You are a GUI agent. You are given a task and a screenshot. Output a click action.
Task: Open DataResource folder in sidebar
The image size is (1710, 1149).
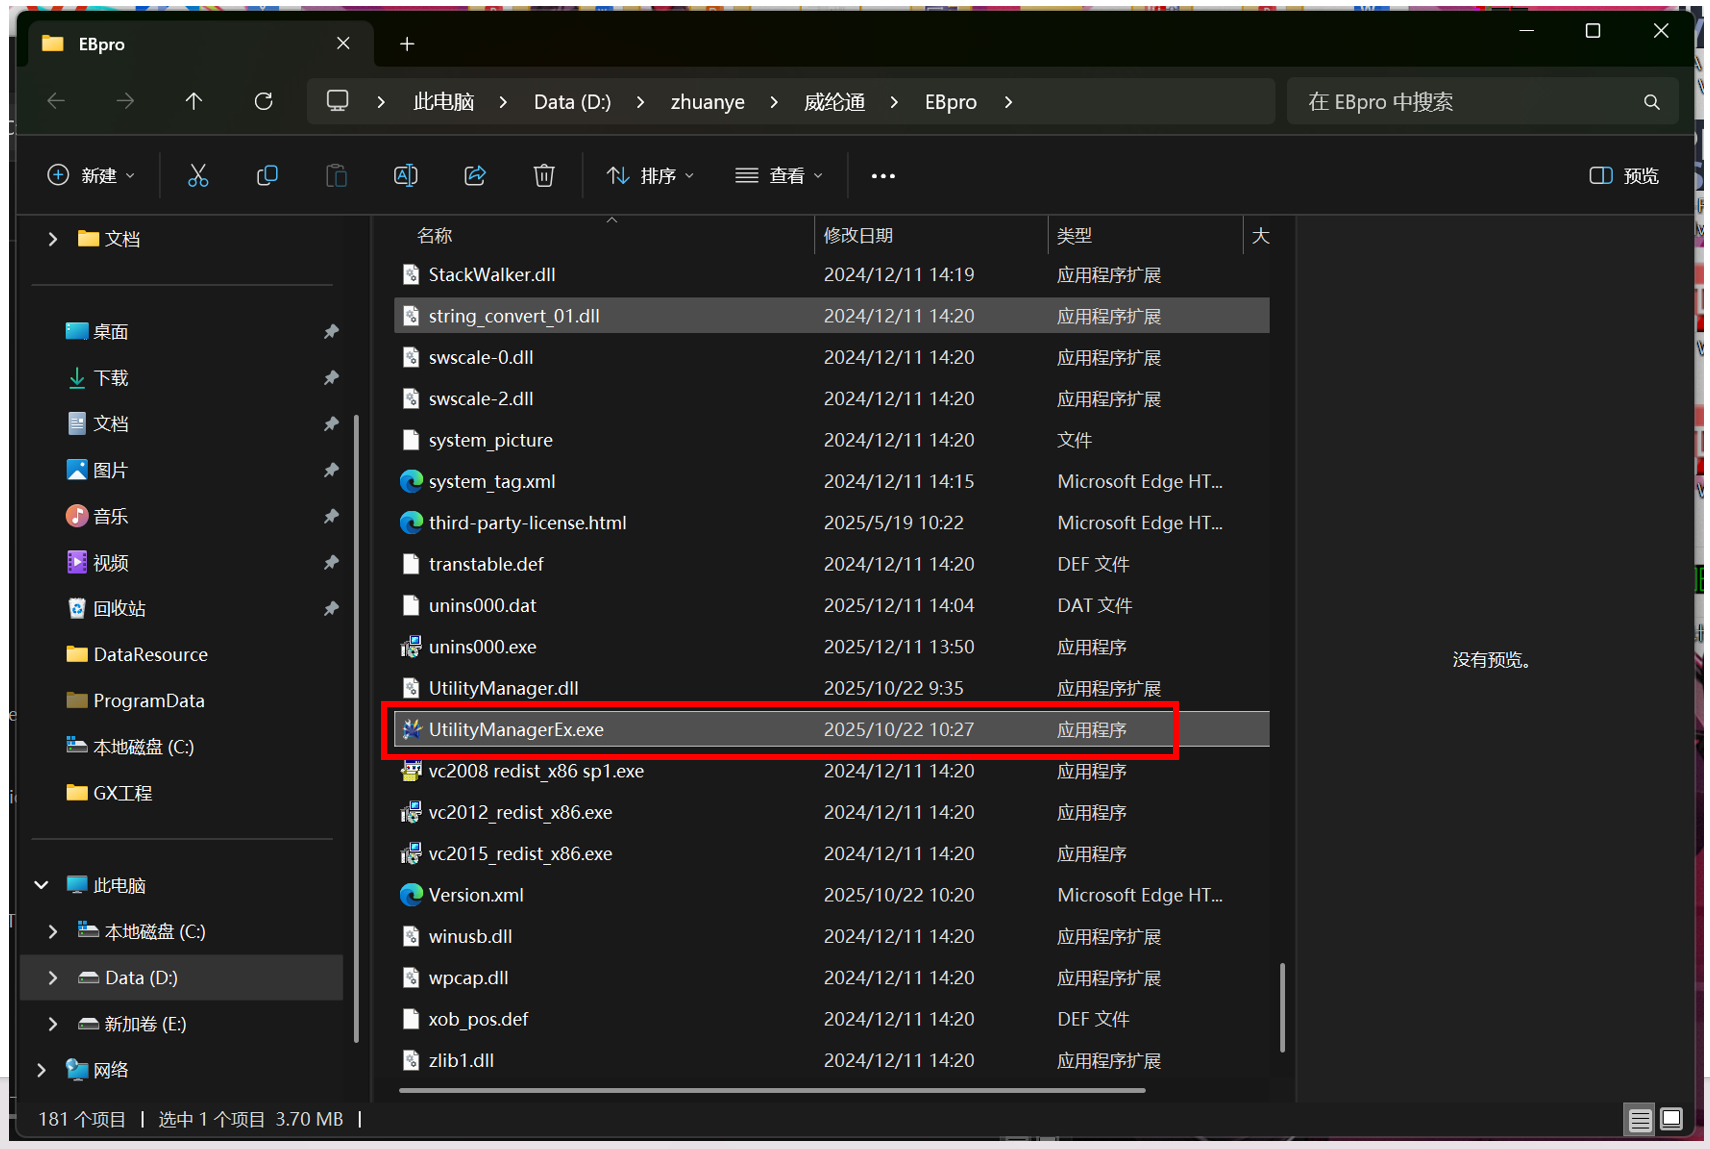click(x=150, y=654)
